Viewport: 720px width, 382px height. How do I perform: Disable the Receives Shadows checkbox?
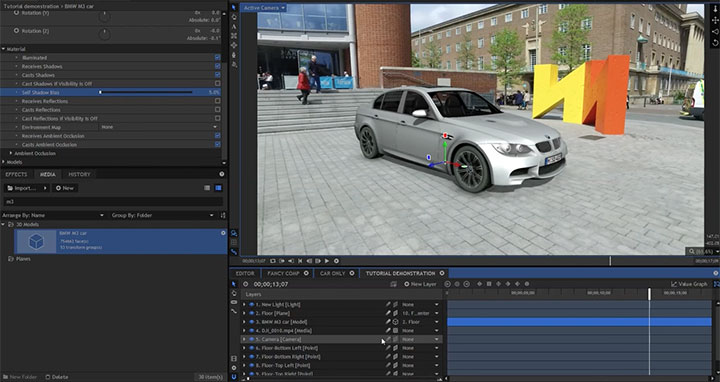[218, 66]
